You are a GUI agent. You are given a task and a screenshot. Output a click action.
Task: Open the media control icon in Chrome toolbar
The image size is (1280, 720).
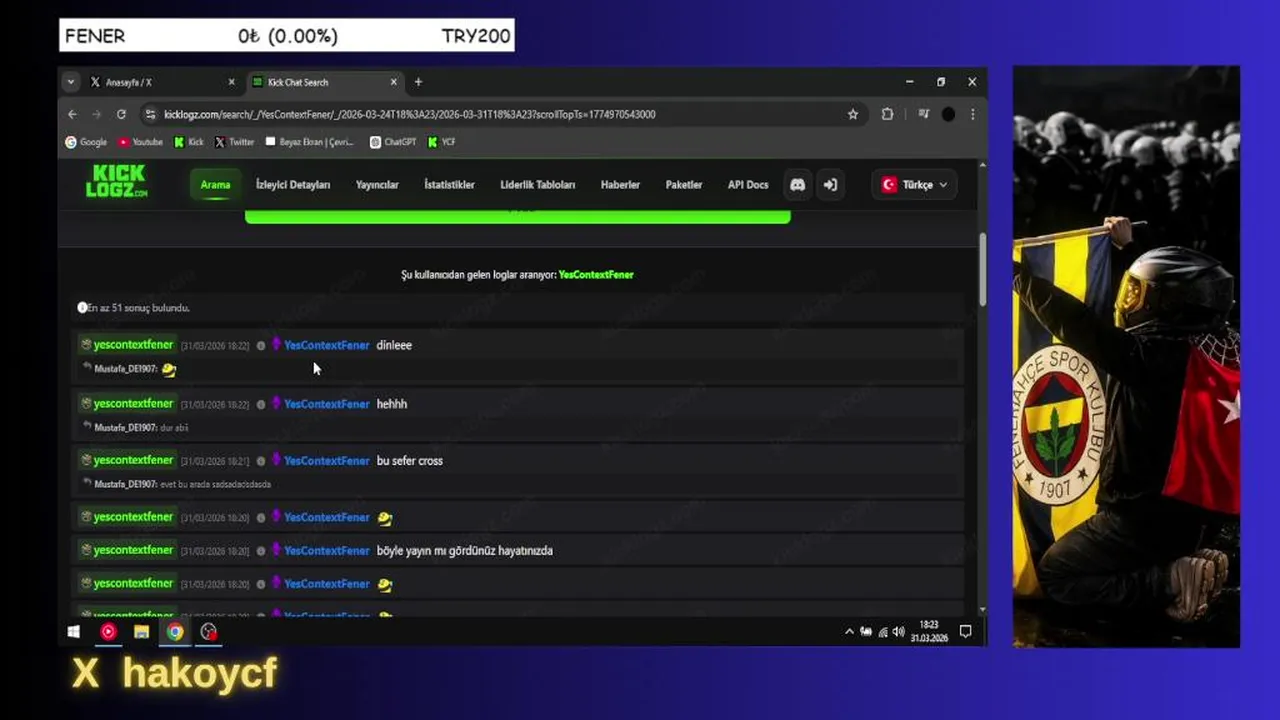tap(922, 114)
